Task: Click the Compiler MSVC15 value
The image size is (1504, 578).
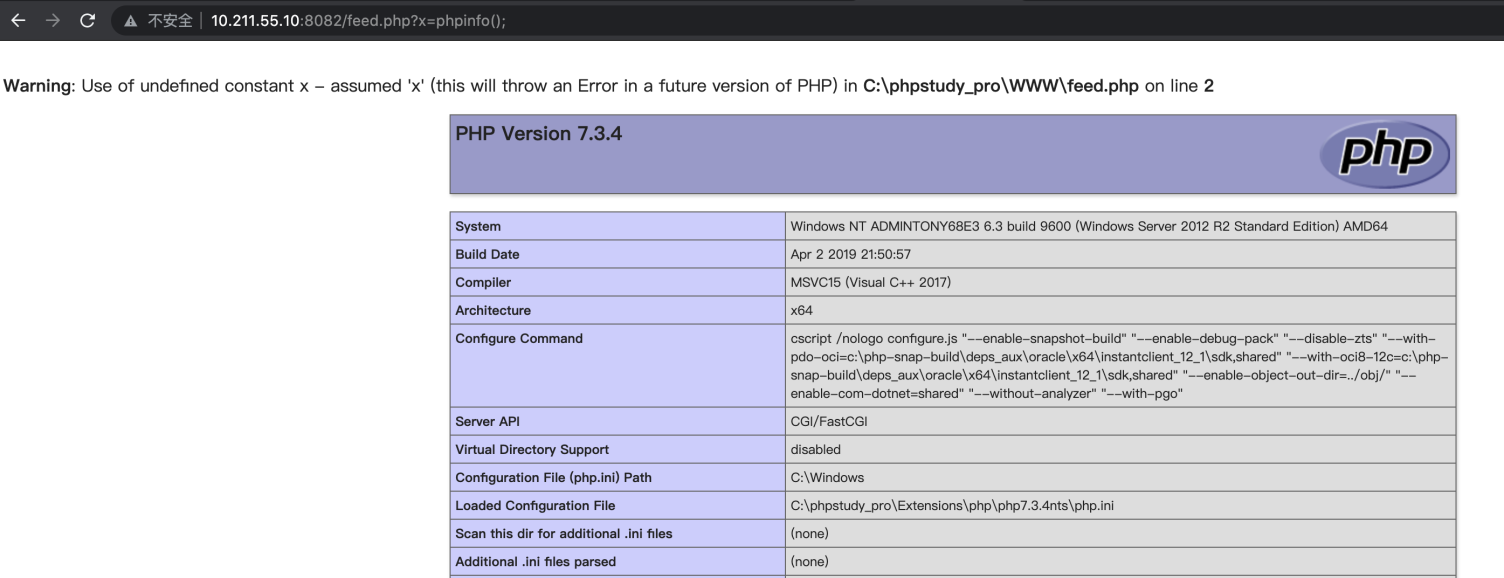Action: point(870,283)
